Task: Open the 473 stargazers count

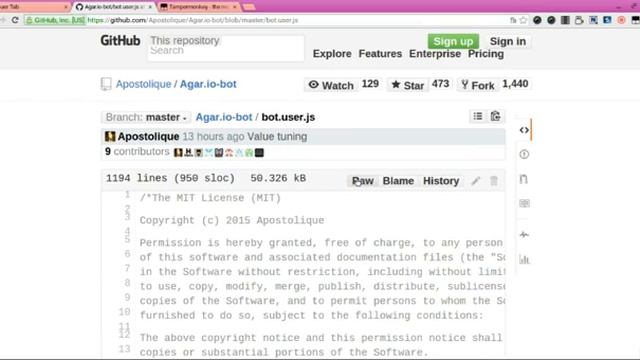Action: coord(440,84)
